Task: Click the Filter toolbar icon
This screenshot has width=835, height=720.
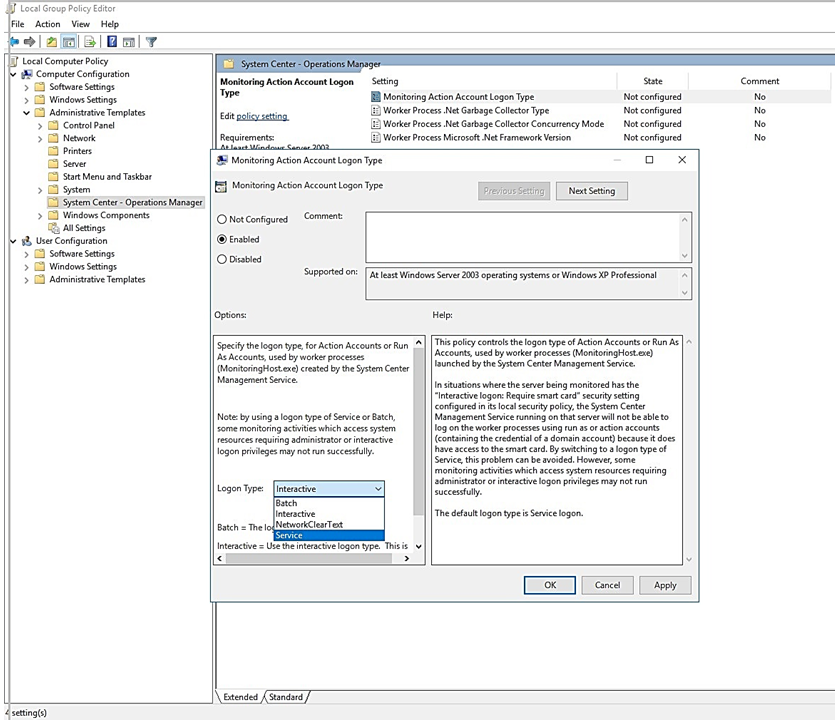Action: (152, 41)
